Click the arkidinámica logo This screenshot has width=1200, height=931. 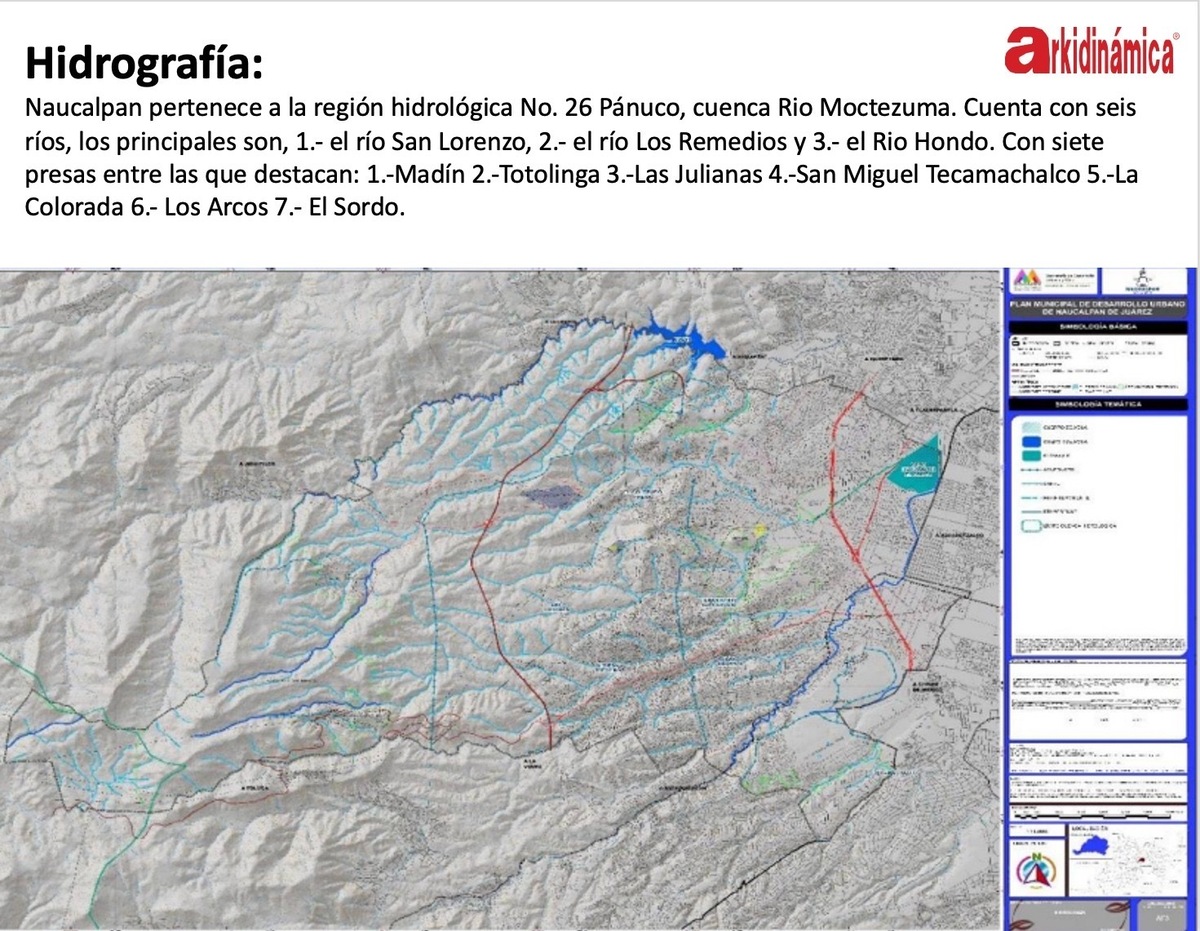[x=1092, y=51]
